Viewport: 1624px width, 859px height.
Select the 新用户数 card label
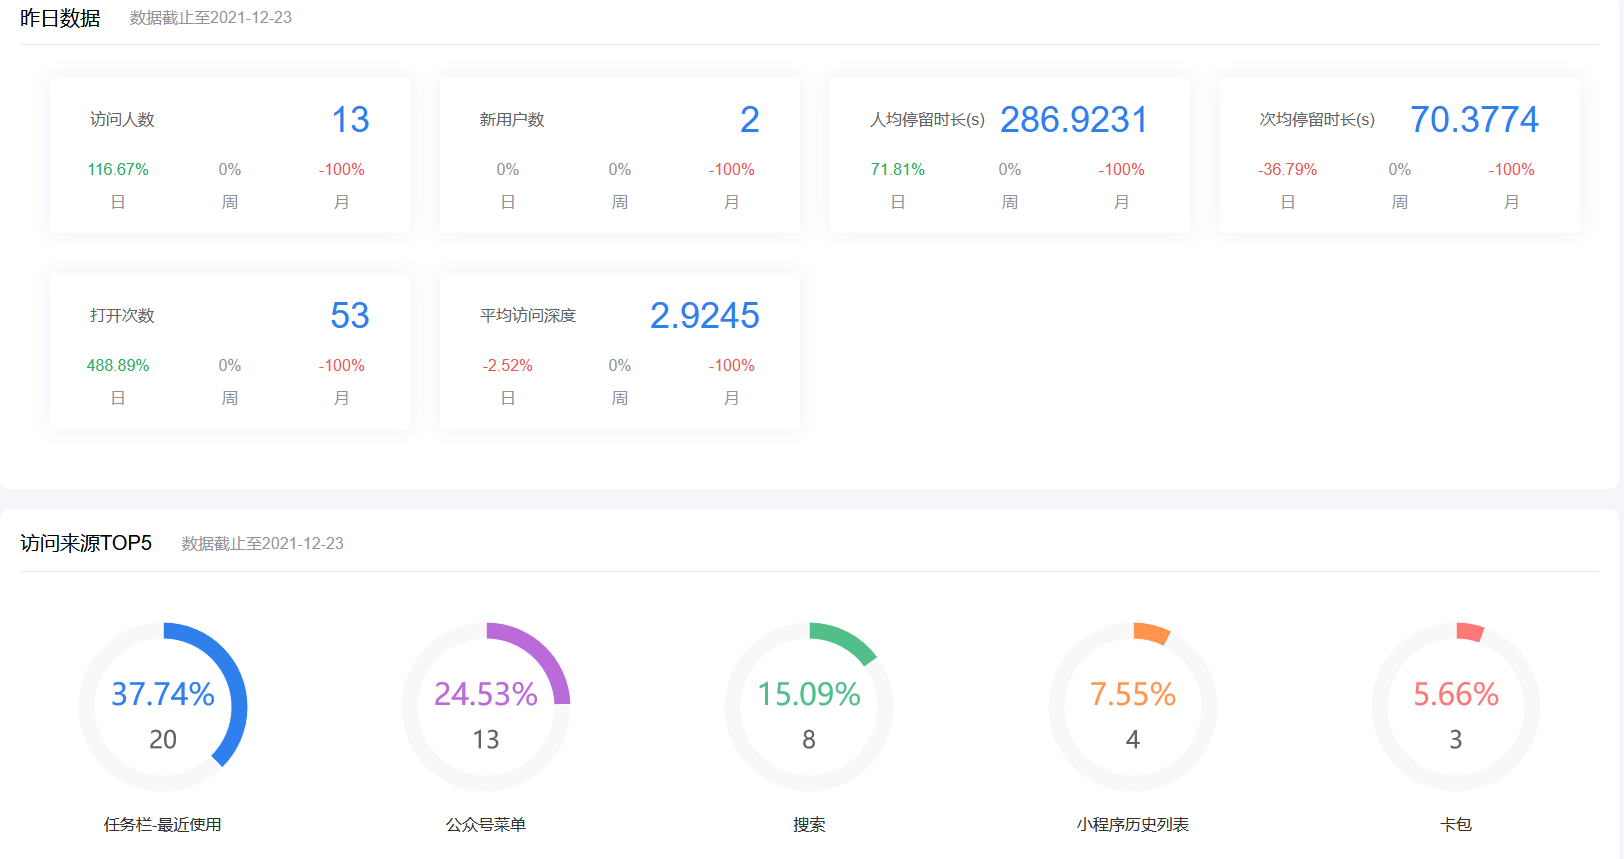point(511,120)
